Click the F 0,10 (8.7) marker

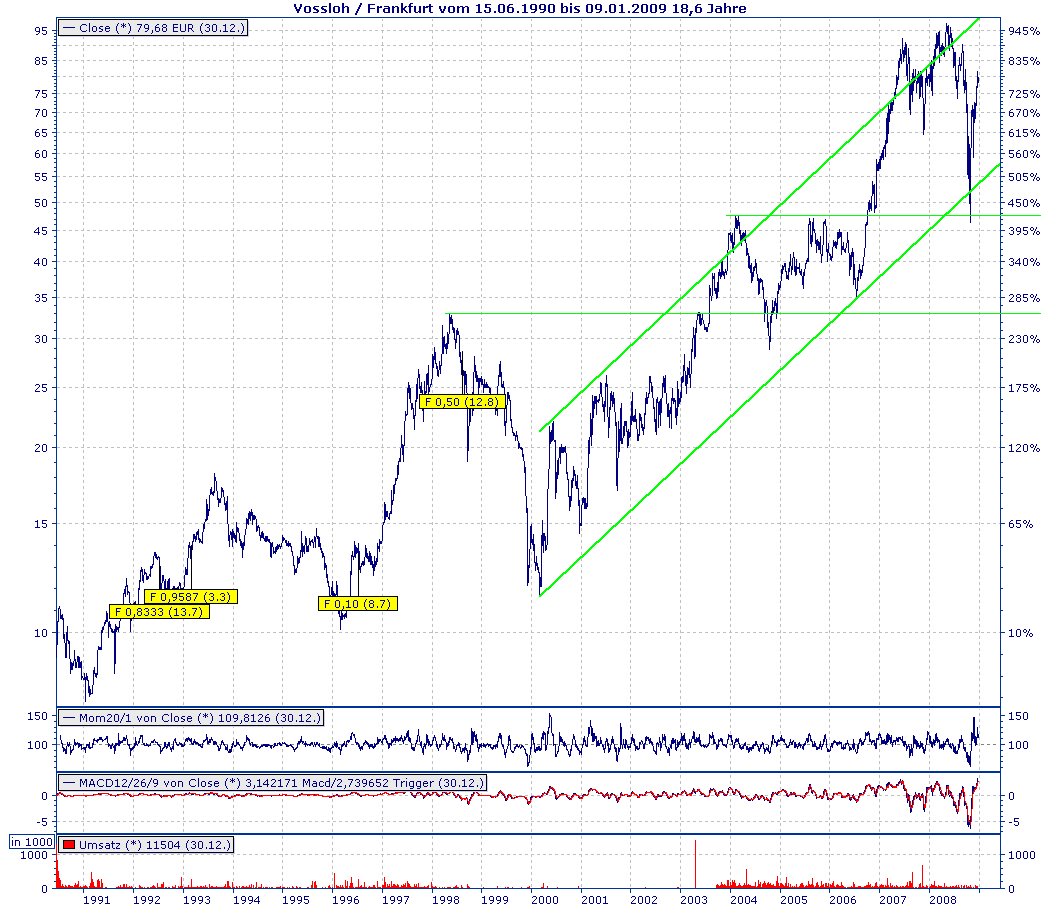pos(358,604)
